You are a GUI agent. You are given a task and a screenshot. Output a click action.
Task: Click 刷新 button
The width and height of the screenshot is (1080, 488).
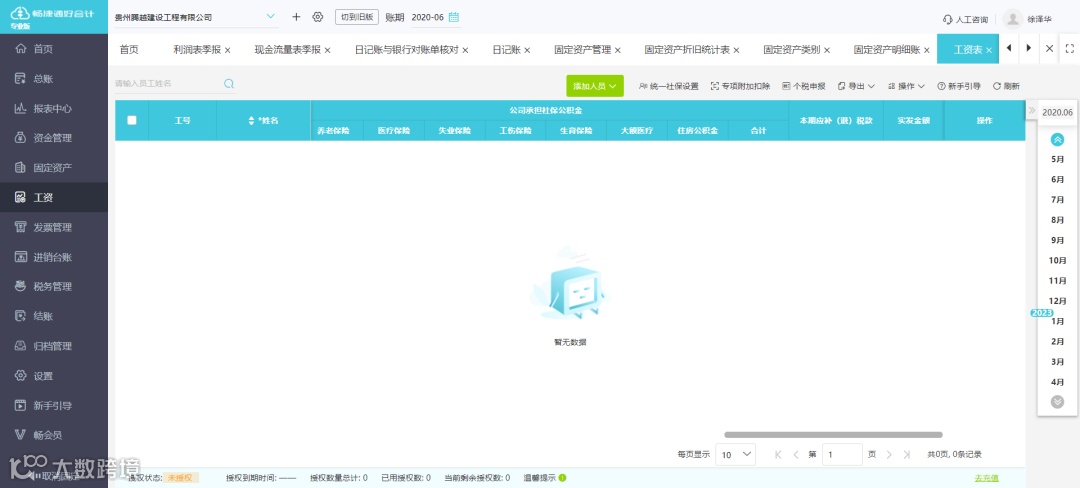pos(1006,86)
